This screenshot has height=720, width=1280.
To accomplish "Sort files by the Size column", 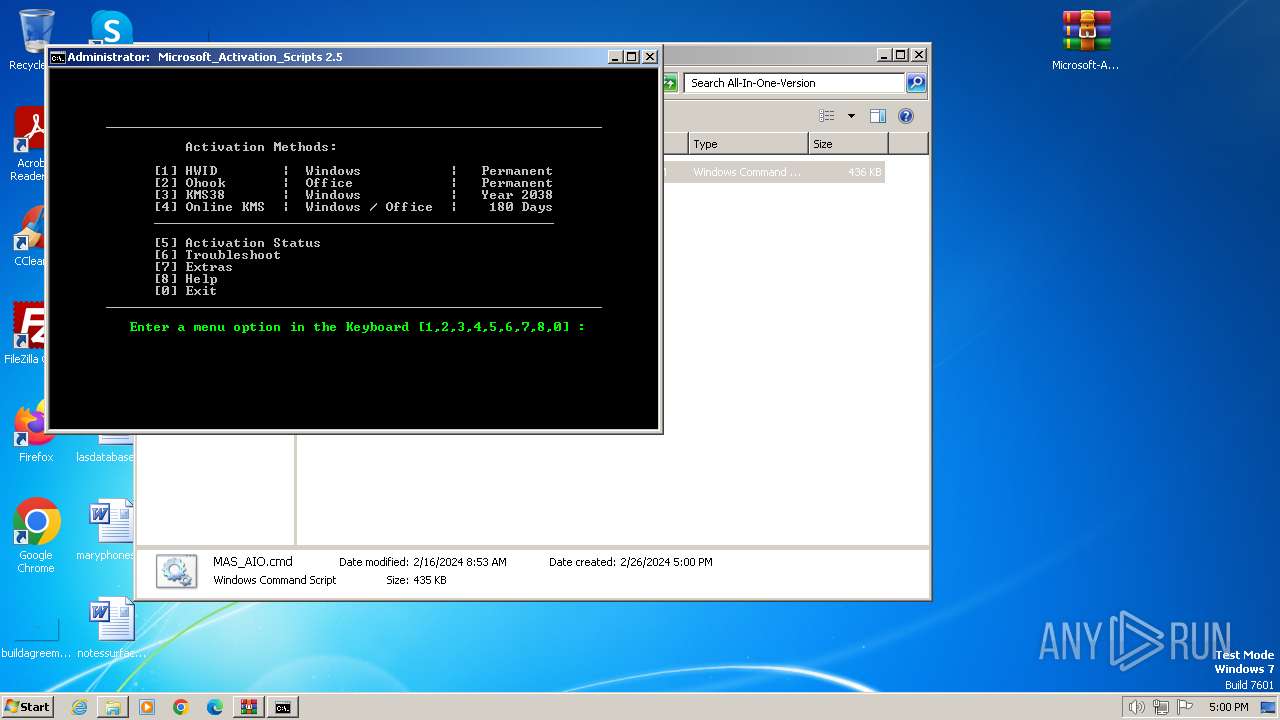I will point(848,144).
